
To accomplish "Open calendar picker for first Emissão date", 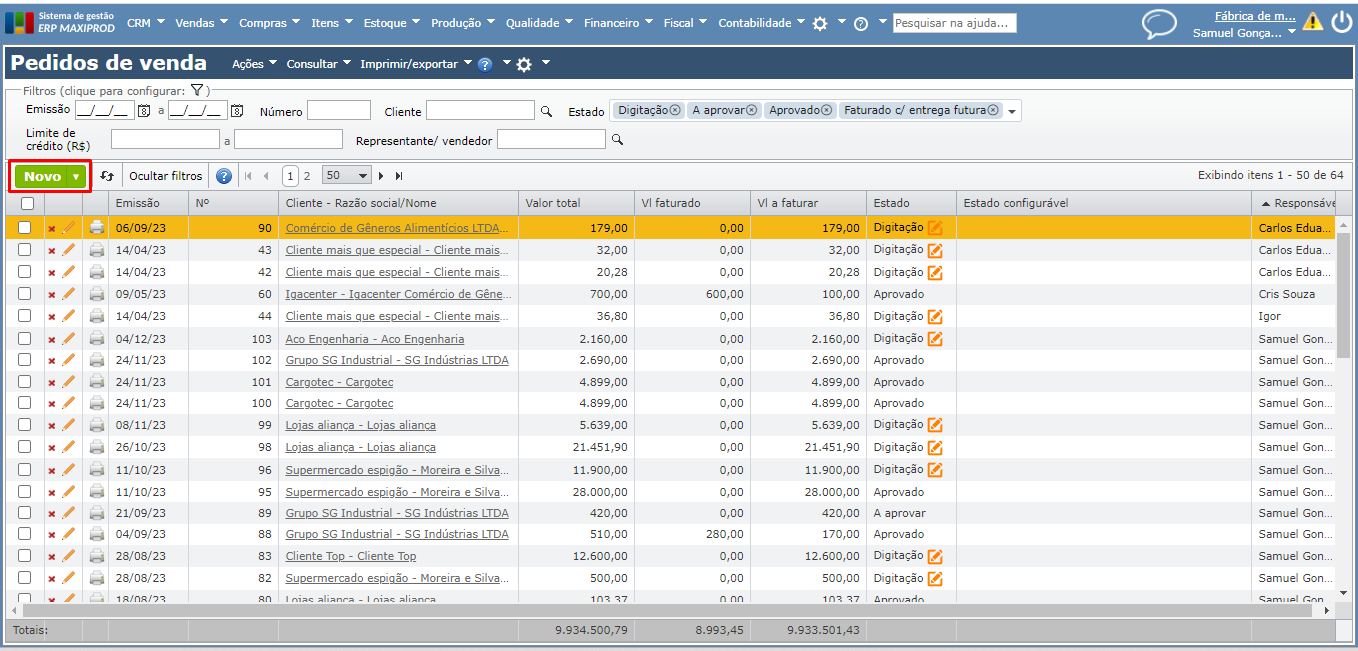I will 144,111.
